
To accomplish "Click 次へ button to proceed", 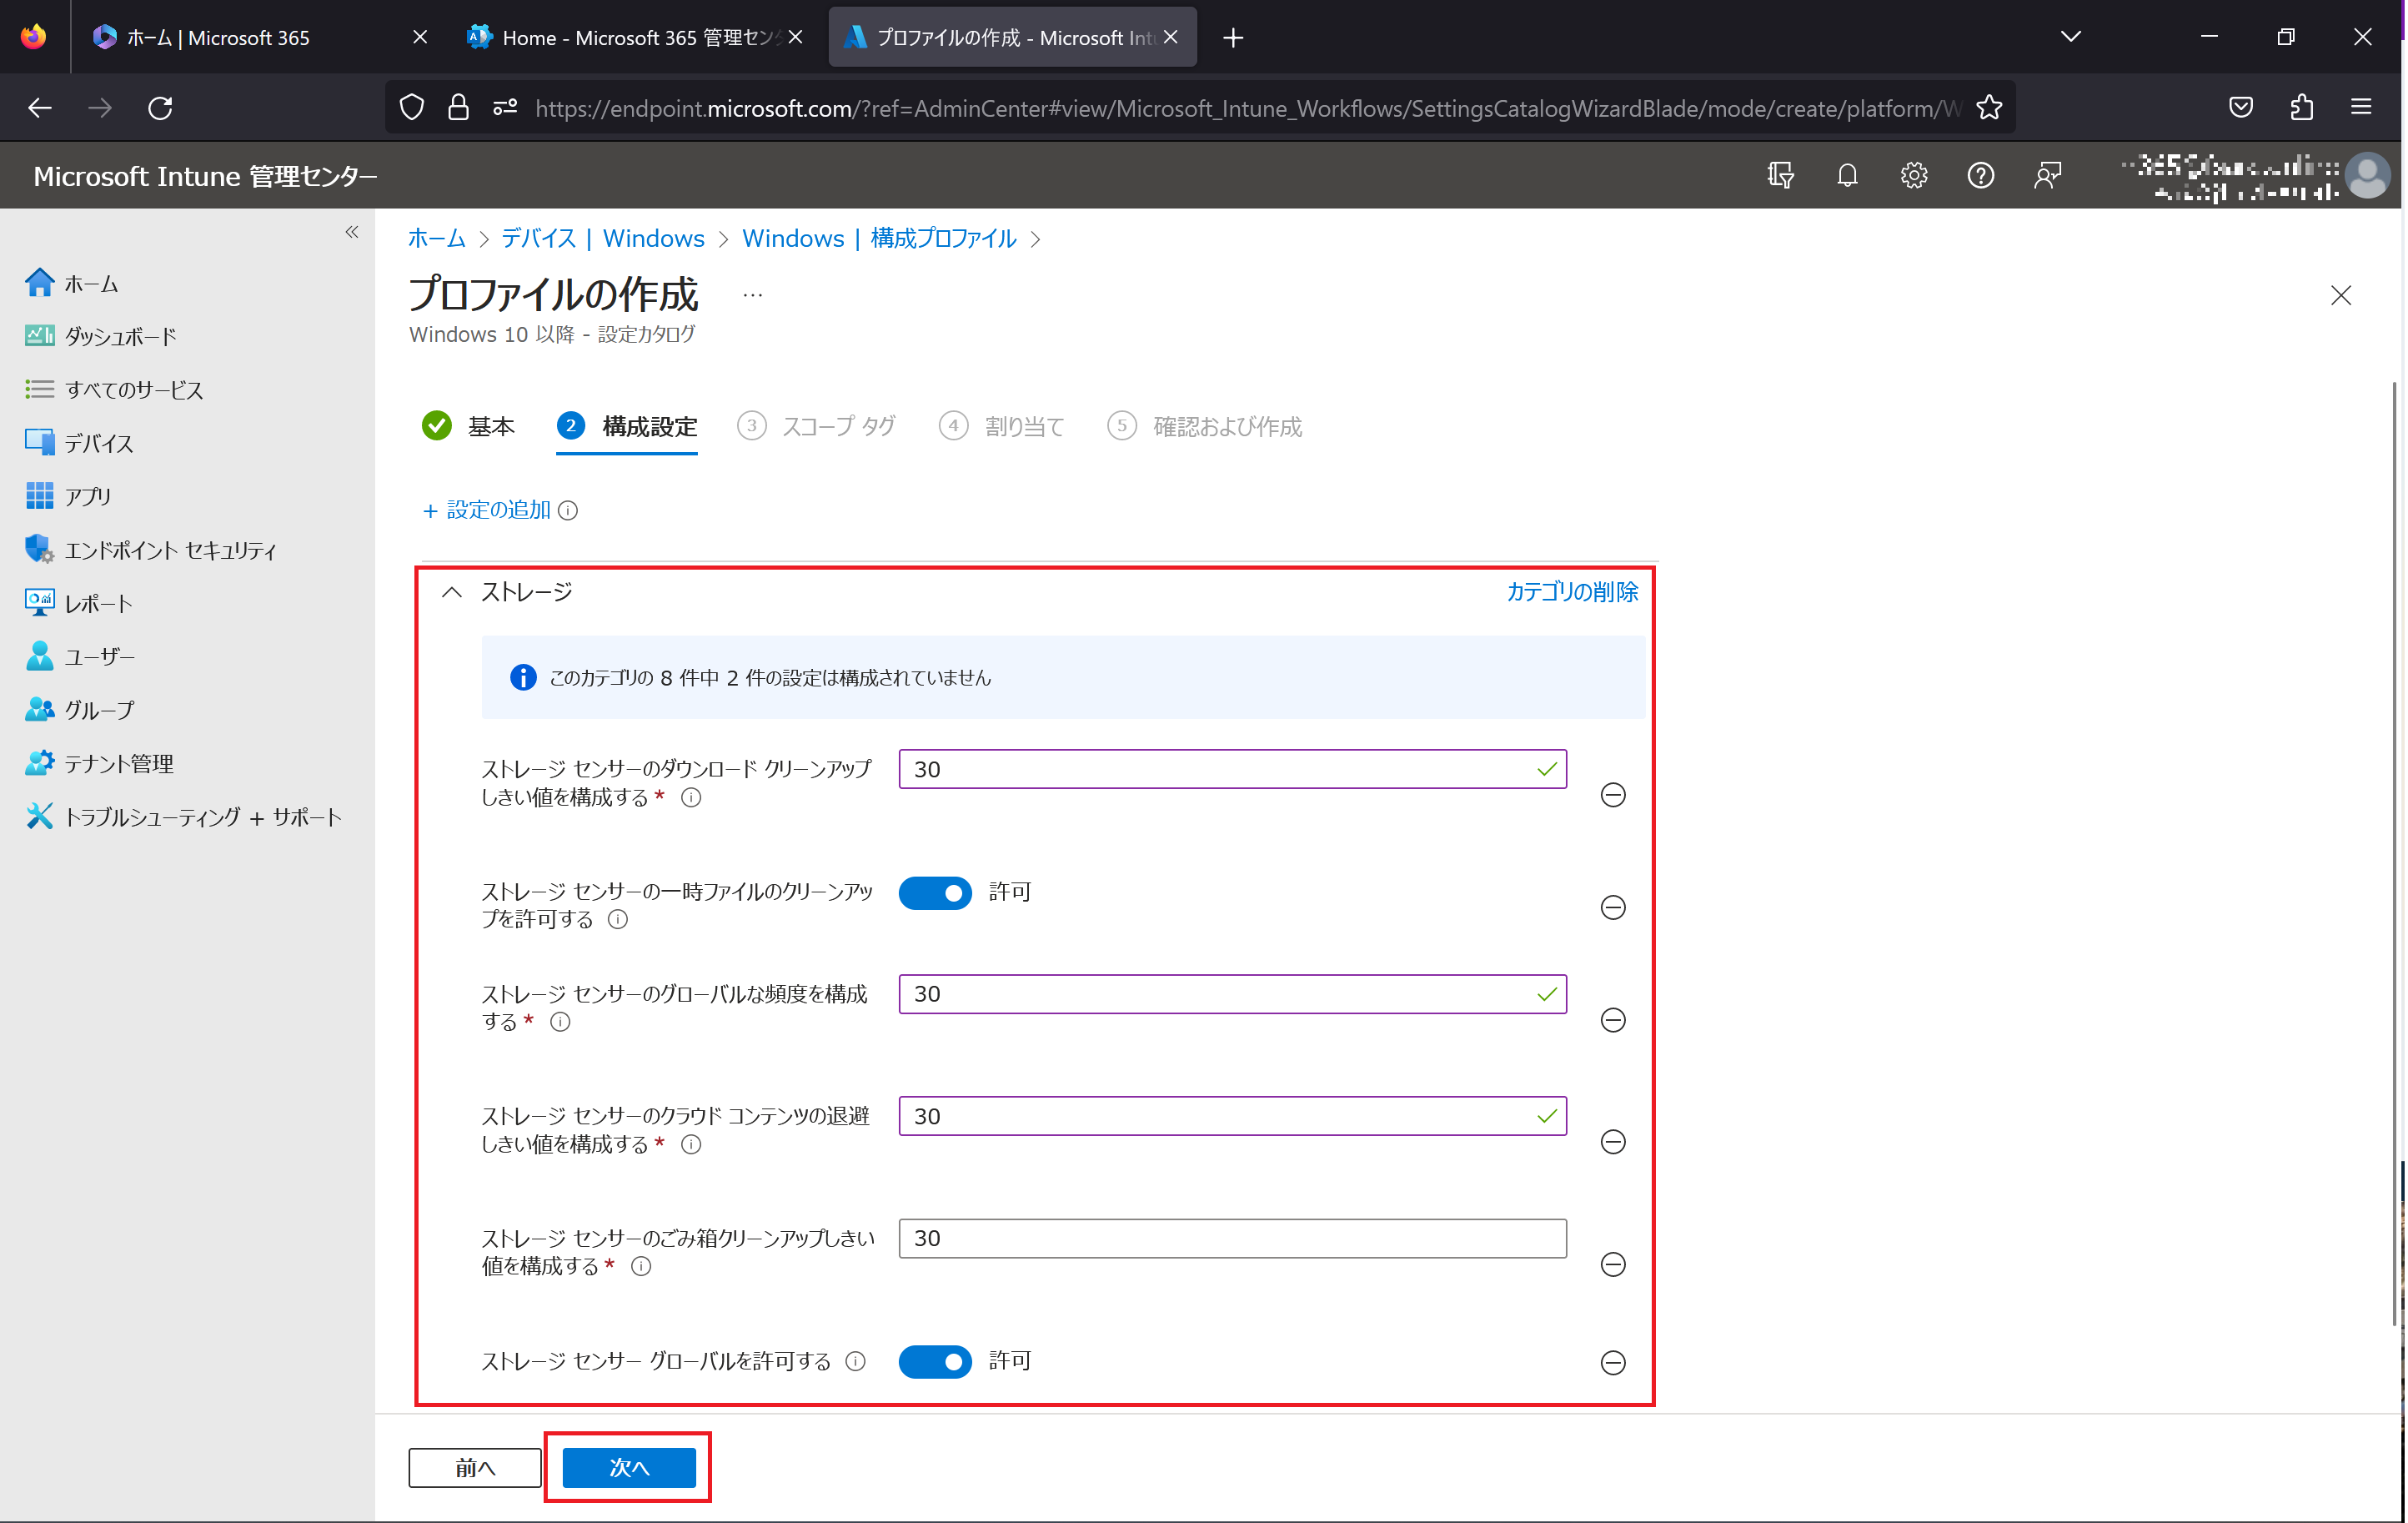I will (630, 1467).
